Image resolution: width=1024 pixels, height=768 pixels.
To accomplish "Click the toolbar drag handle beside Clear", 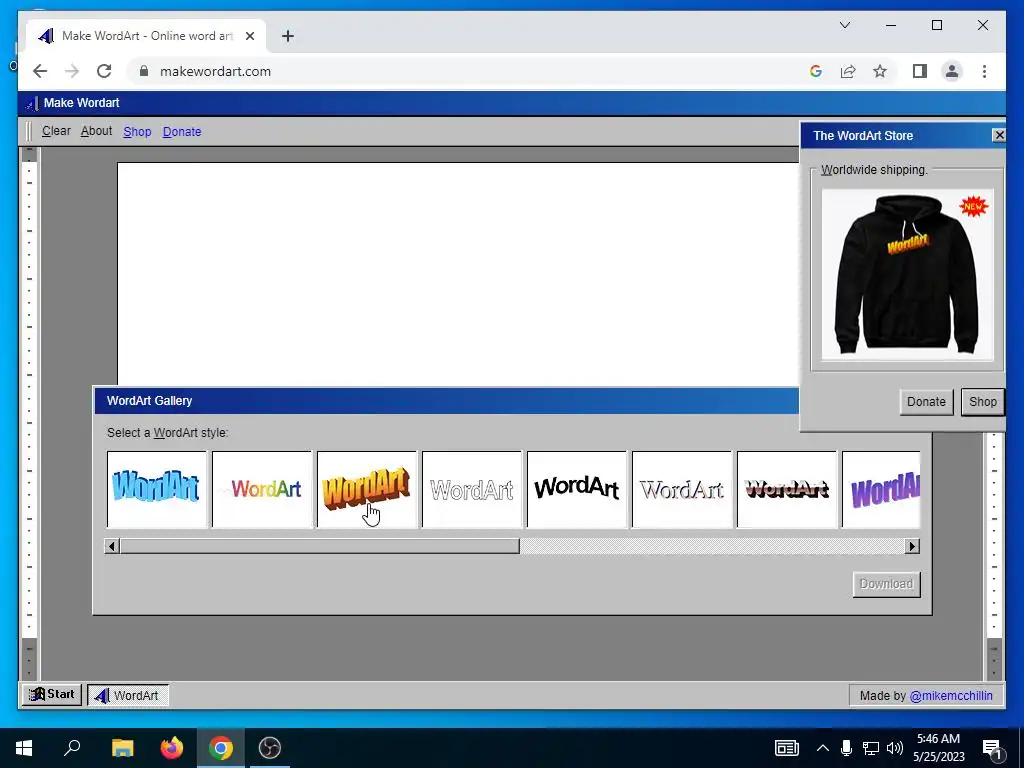I will click(28, 131).
